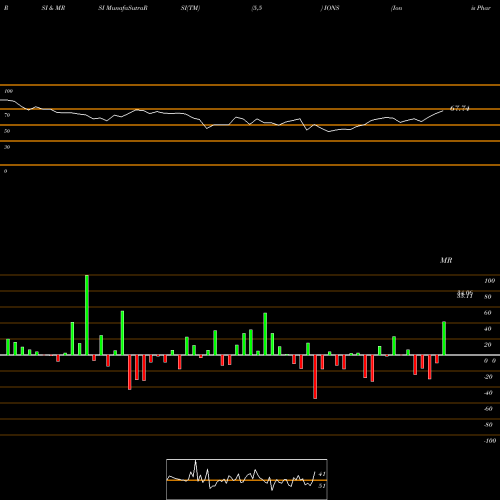This screenshot has height=500, width=500.
Task: Click the ') IONS' ticker header text
Action: pos(330,8)
